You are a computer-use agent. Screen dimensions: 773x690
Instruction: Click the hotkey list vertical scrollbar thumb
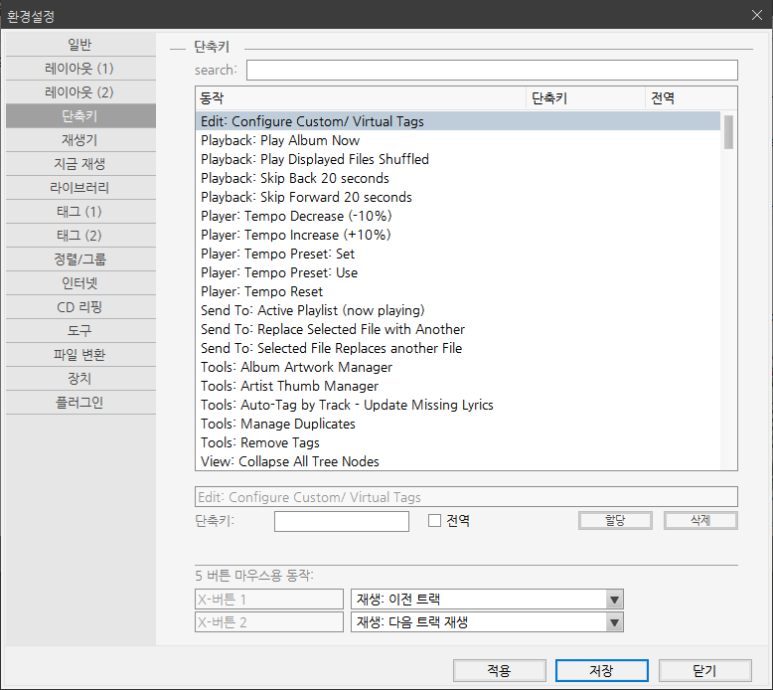point(728,132)
